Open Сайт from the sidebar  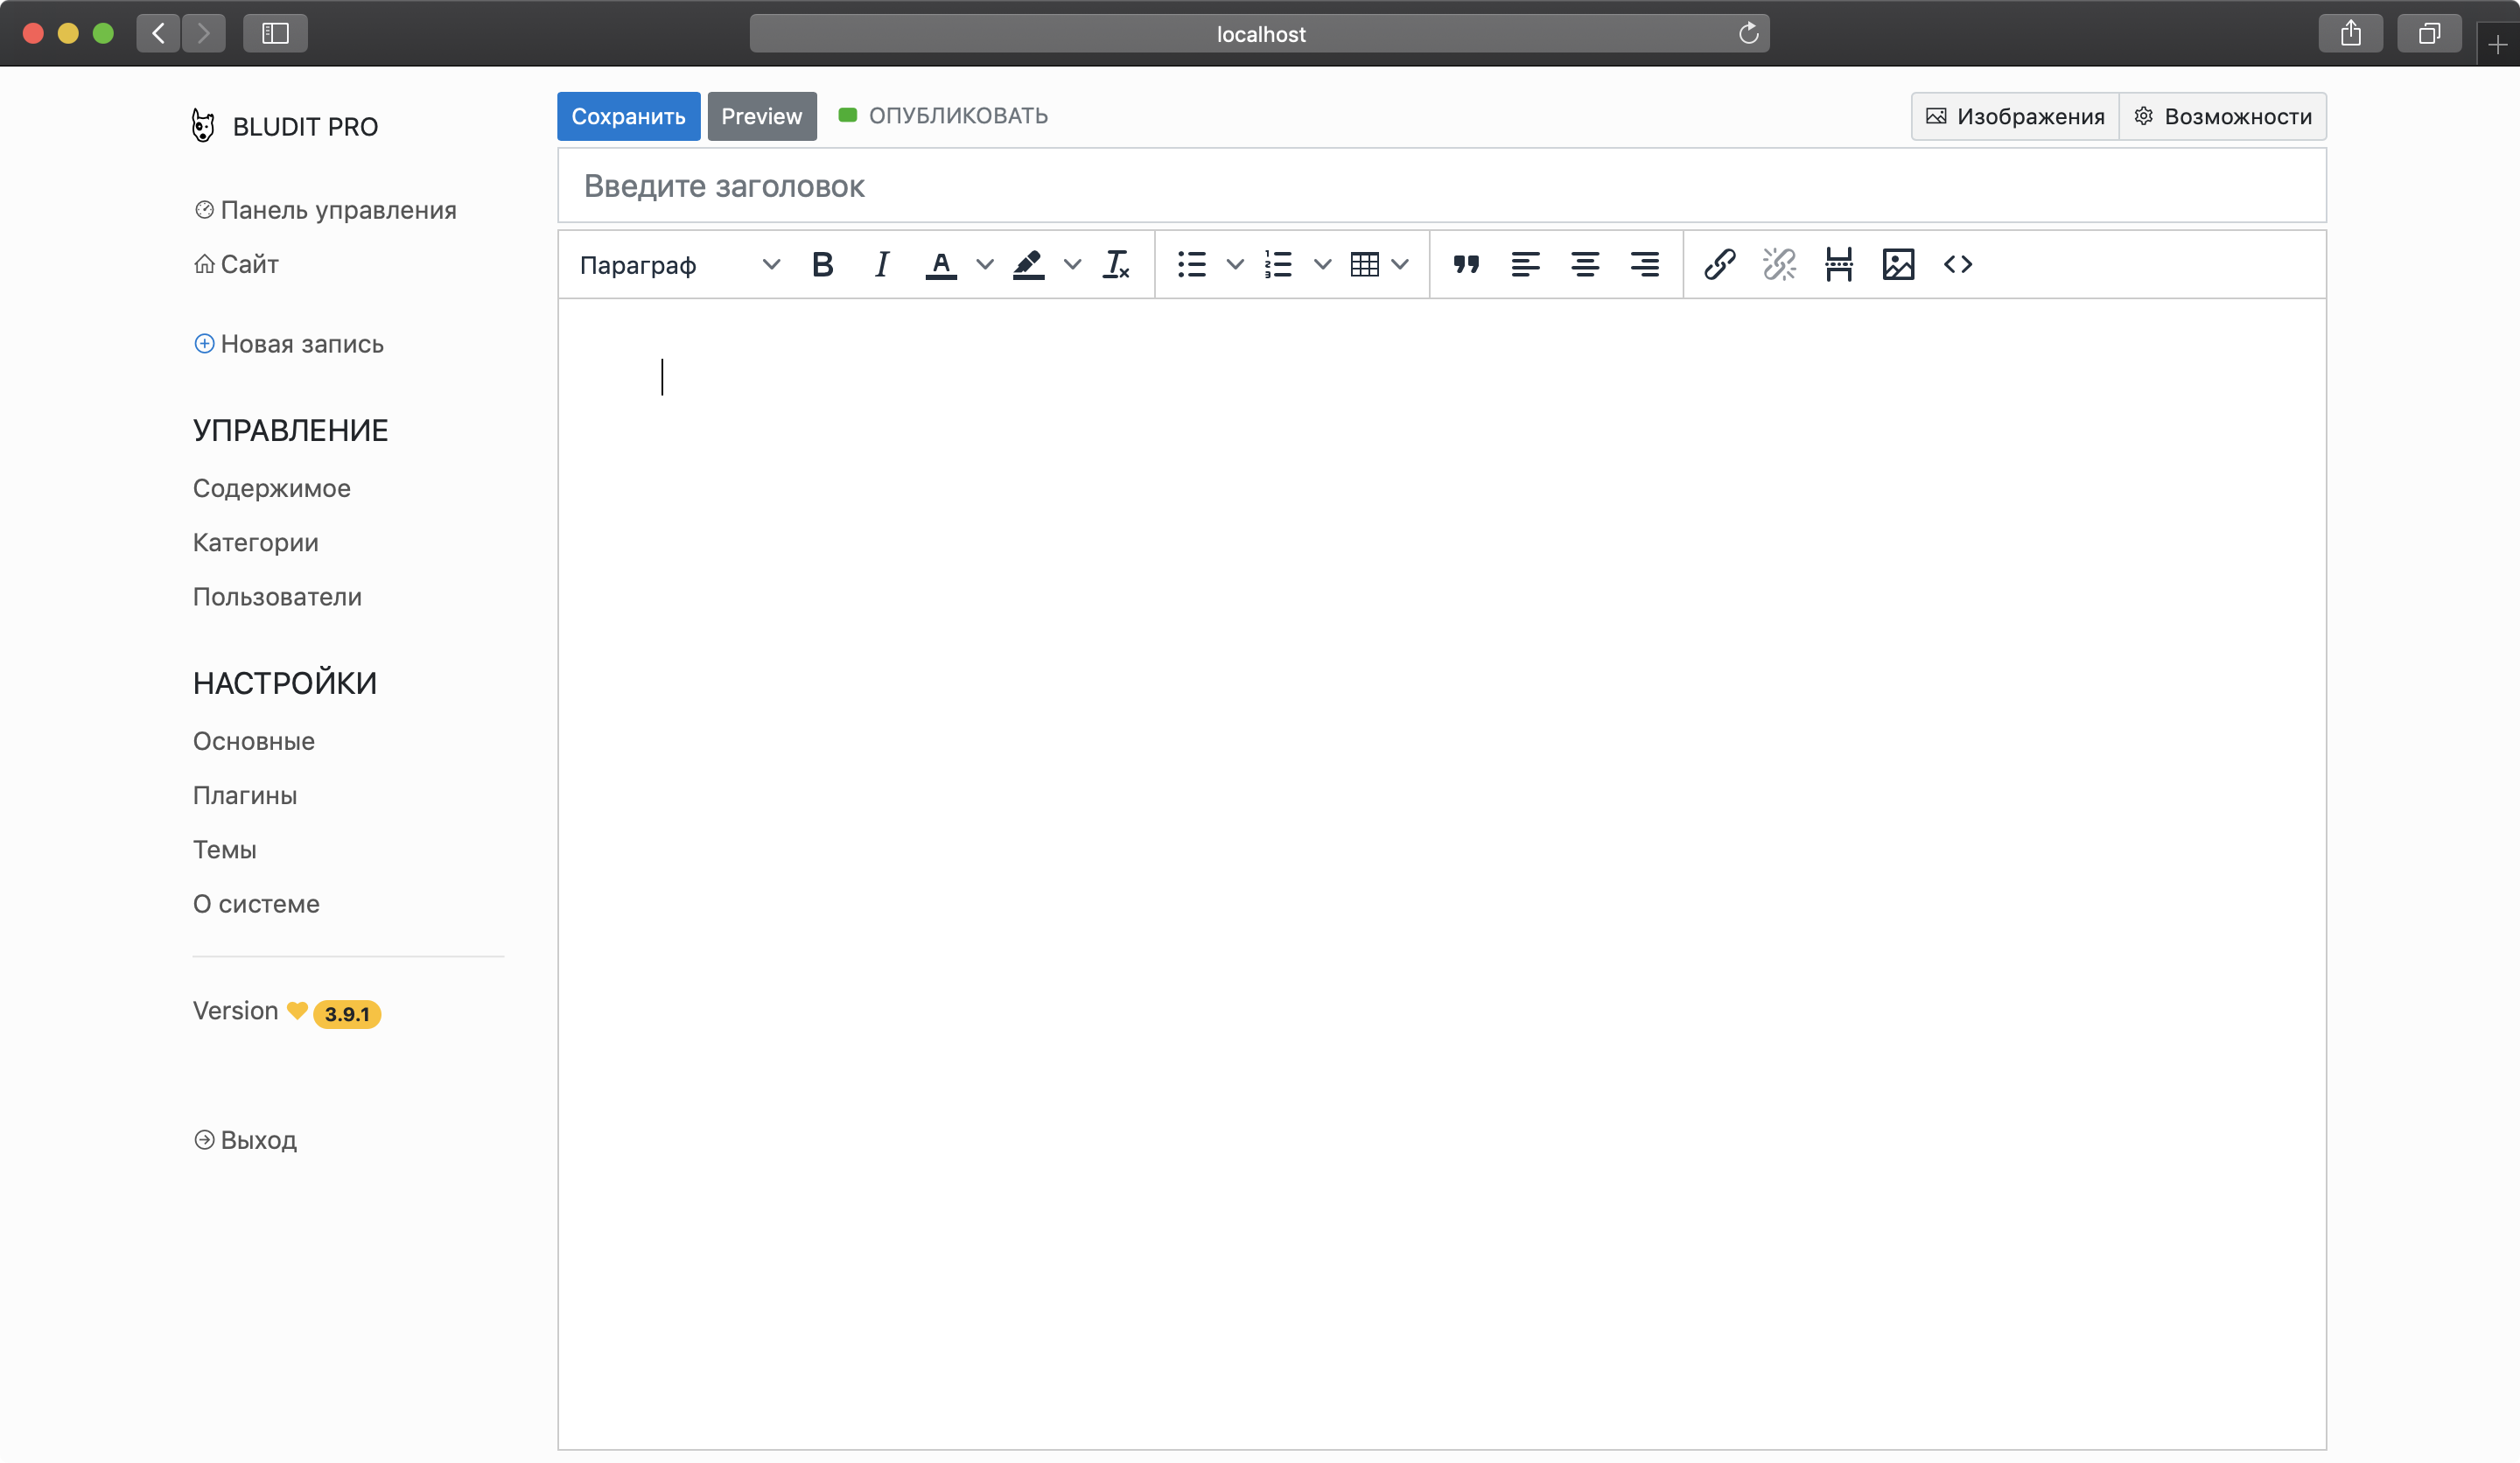[x=236, y=264]
